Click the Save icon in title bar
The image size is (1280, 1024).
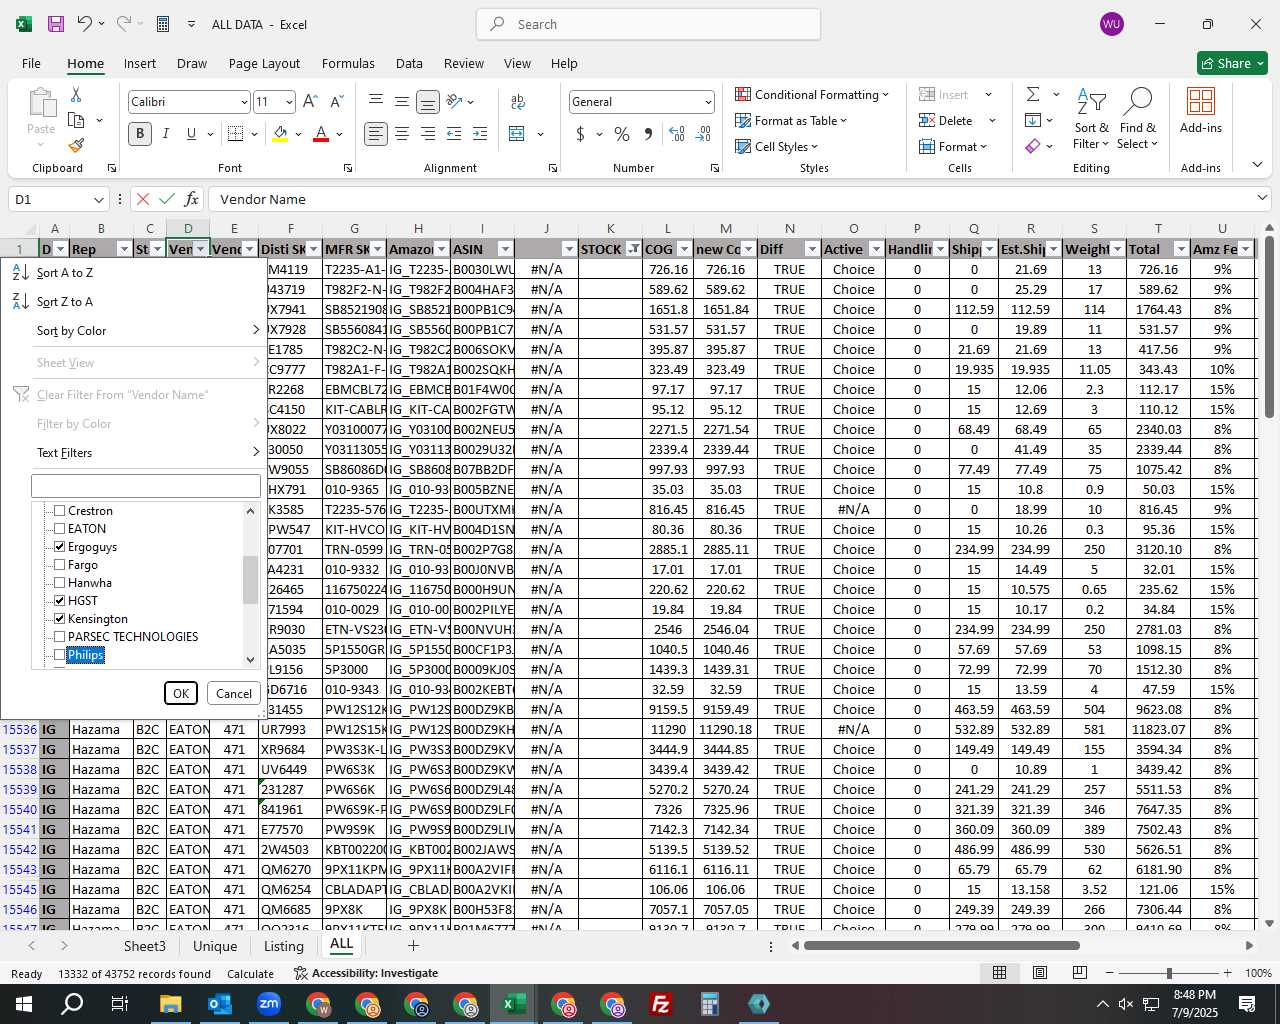point(56,24)
